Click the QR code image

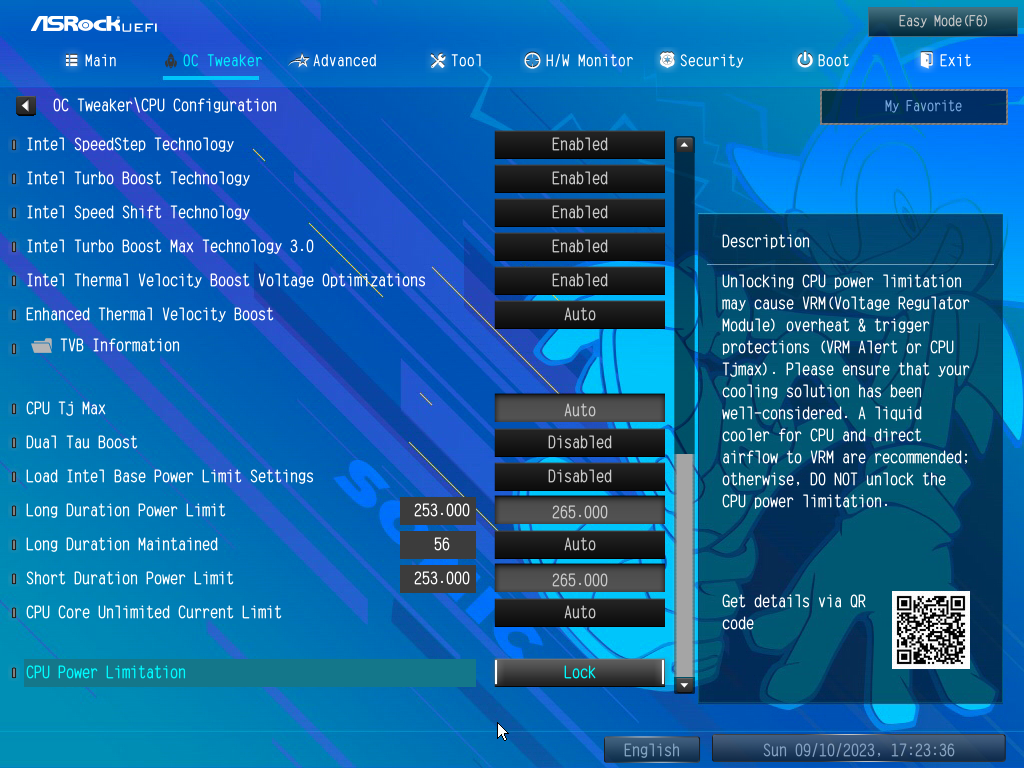(931, 630)
